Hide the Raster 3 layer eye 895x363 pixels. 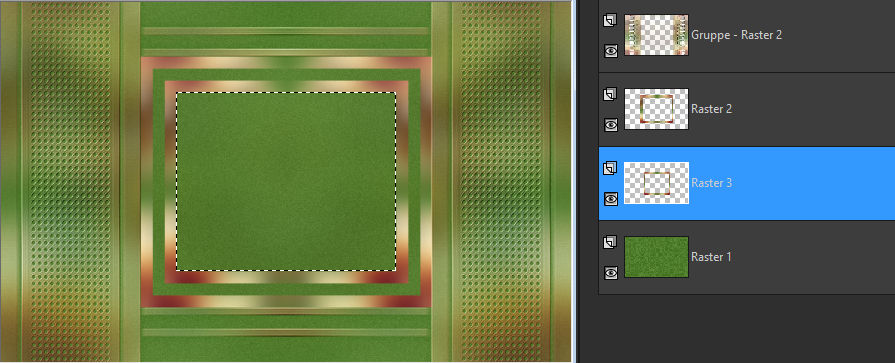[x=611, y=199]
